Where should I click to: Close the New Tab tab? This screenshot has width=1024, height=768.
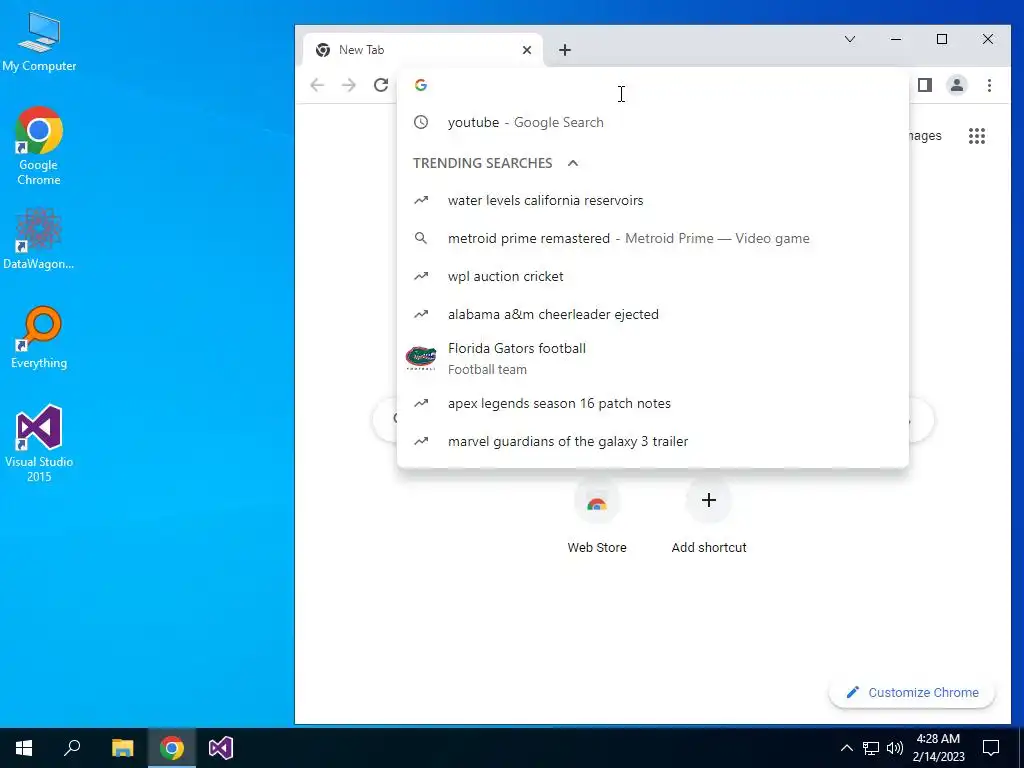[527, 50]
